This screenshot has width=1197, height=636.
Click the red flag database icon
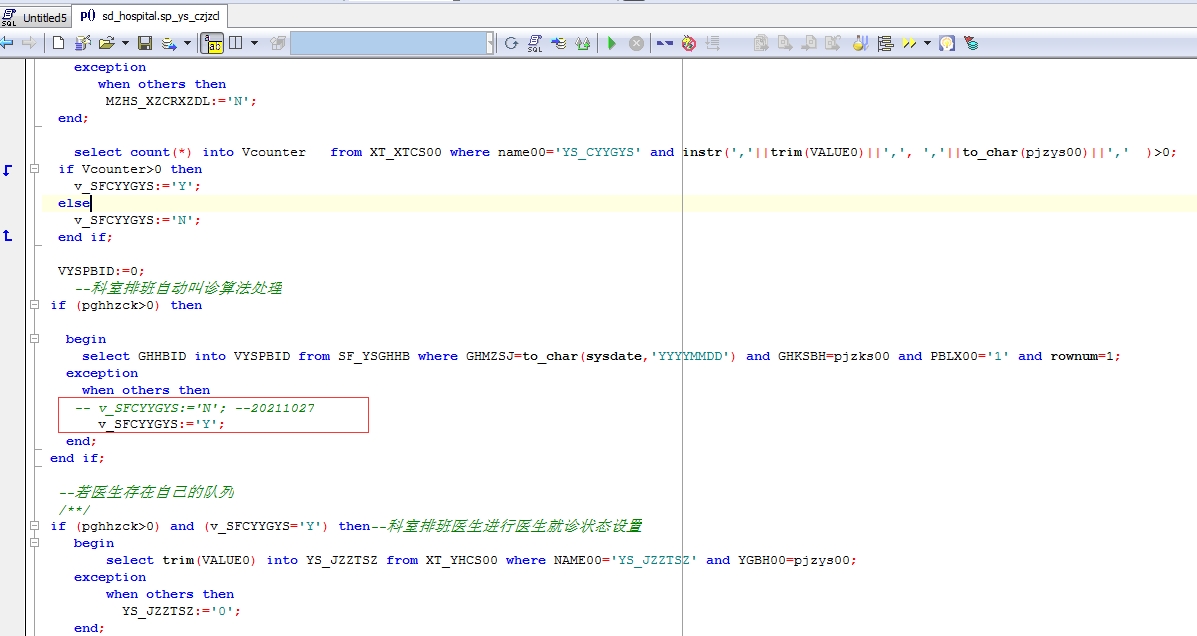pos(971,44)
